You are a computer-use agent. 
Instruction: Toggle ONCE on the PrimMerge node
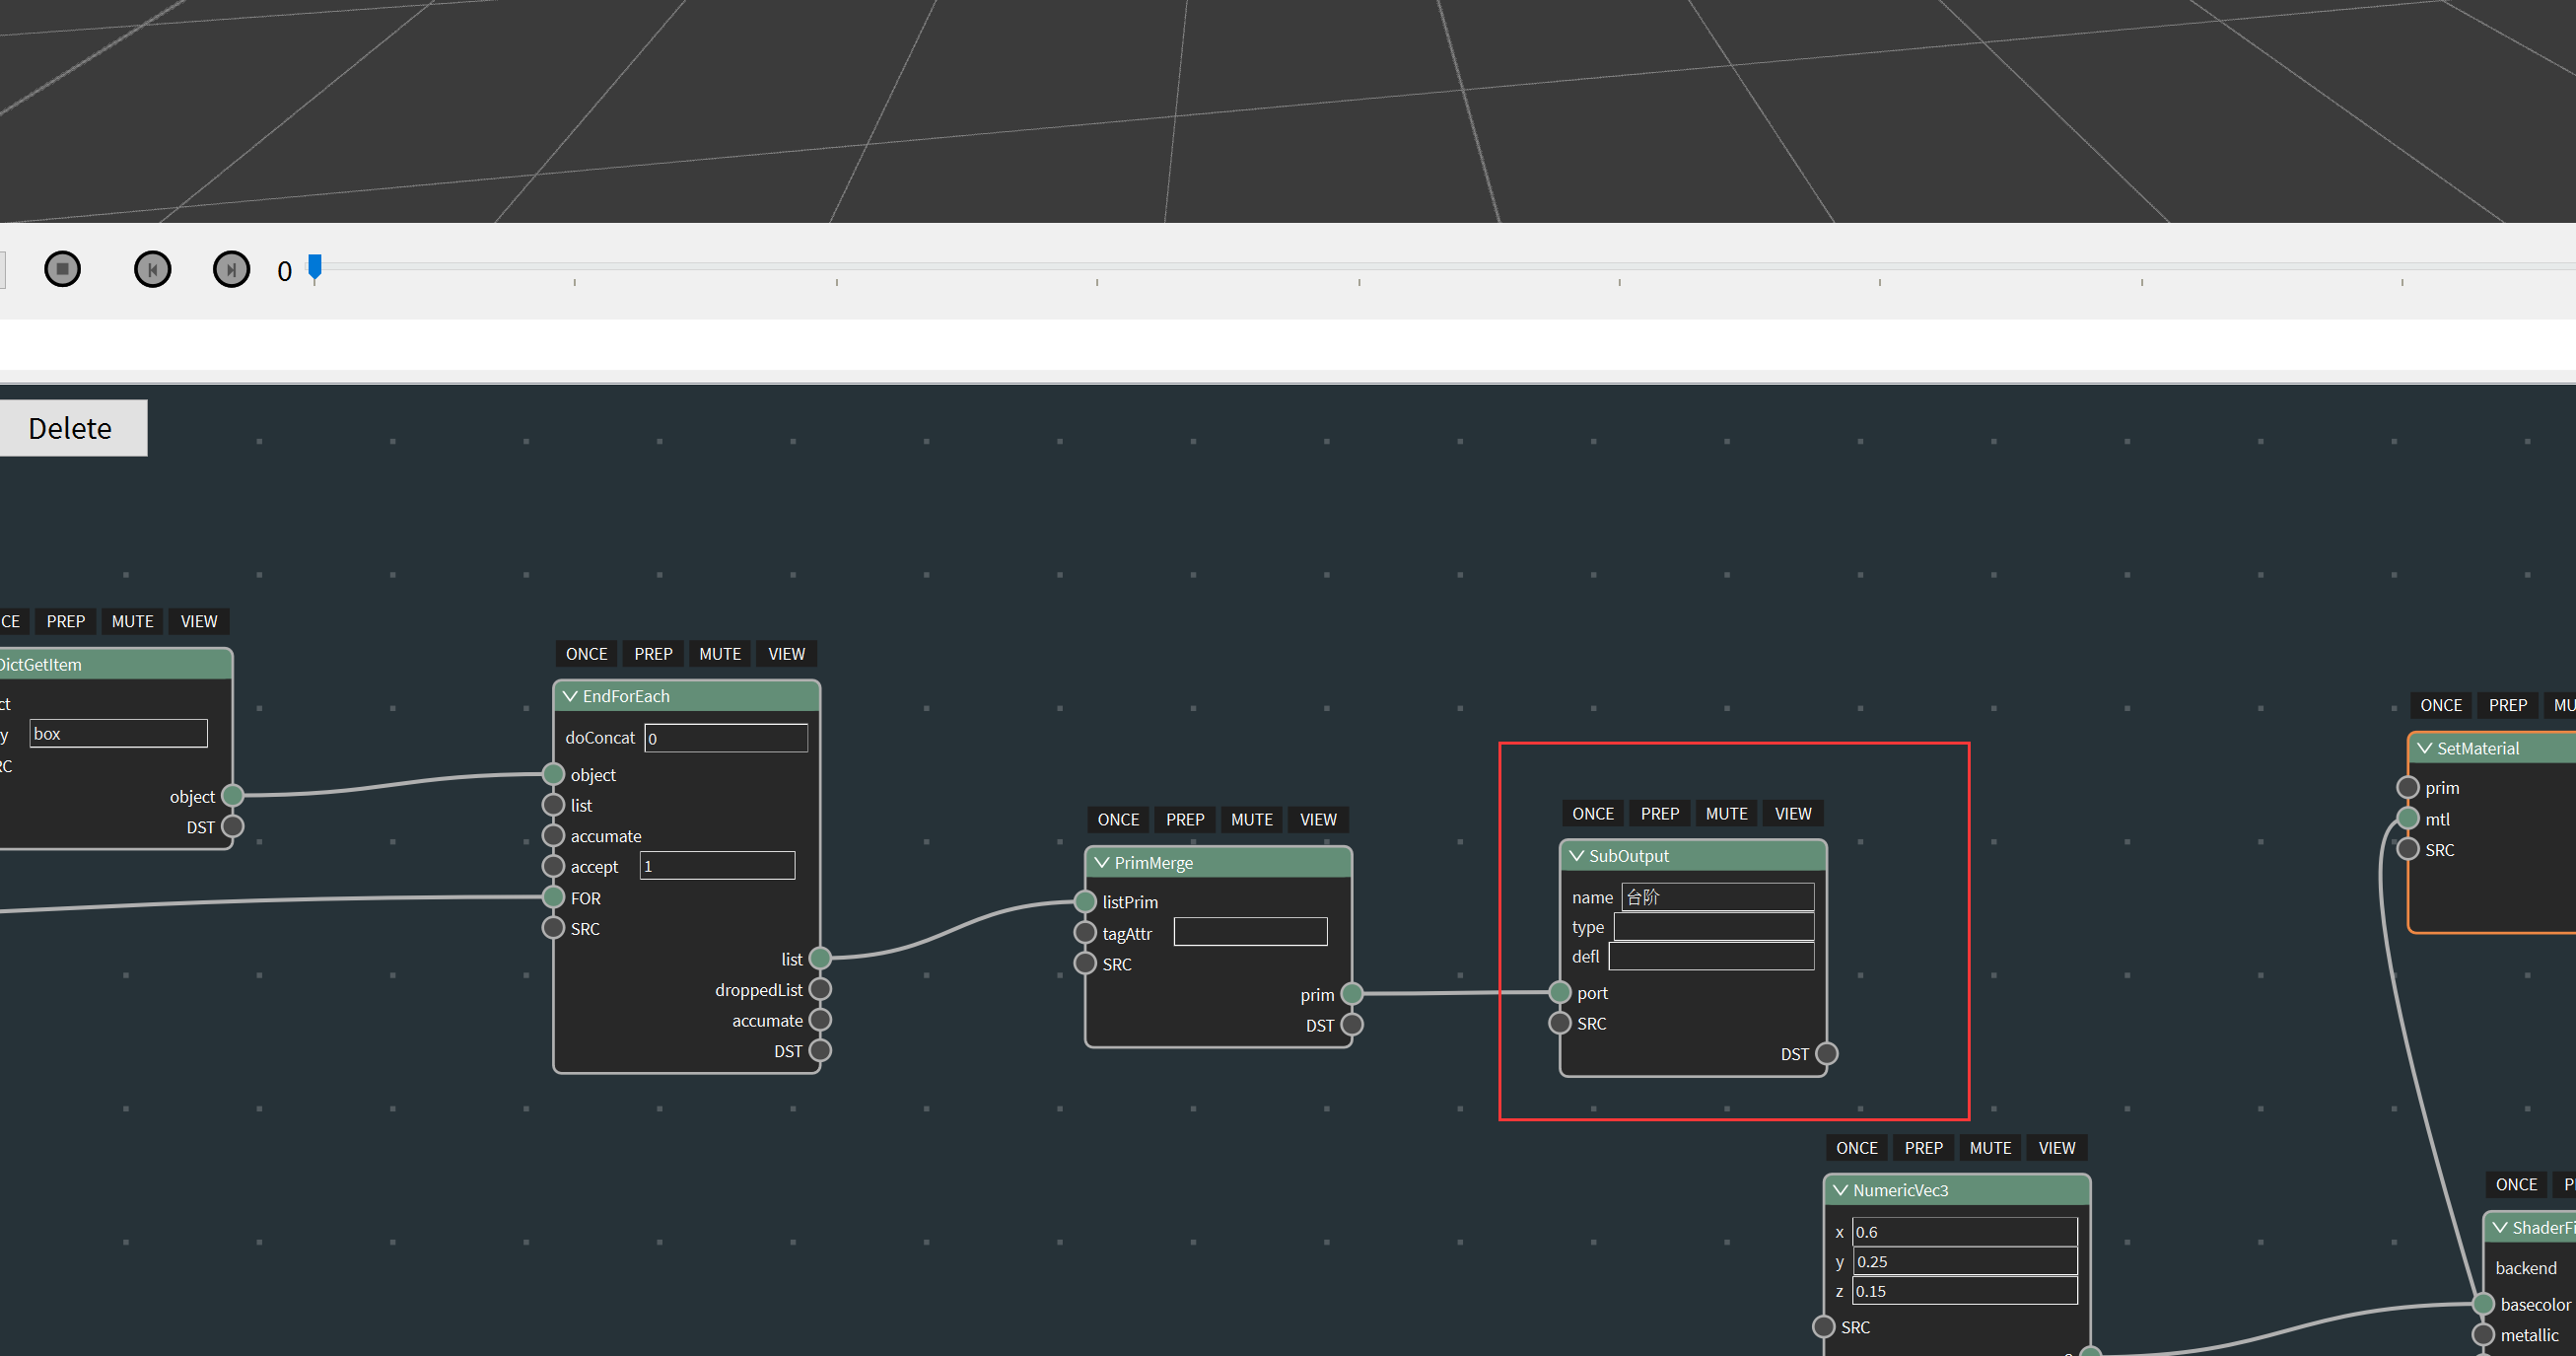pos(1118,820)
